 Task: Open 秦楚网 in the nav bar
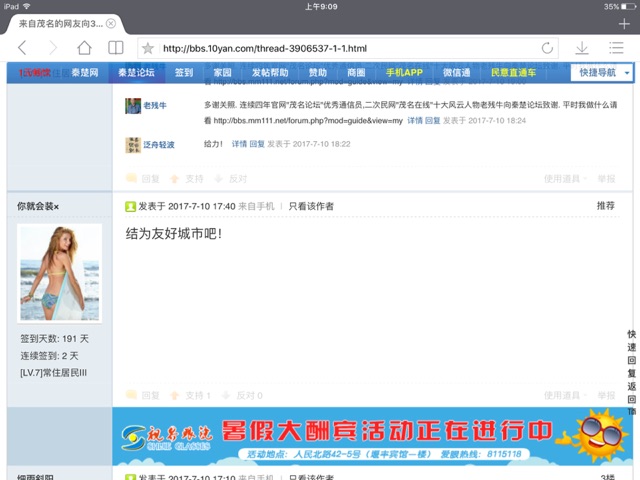click(85, 73)
